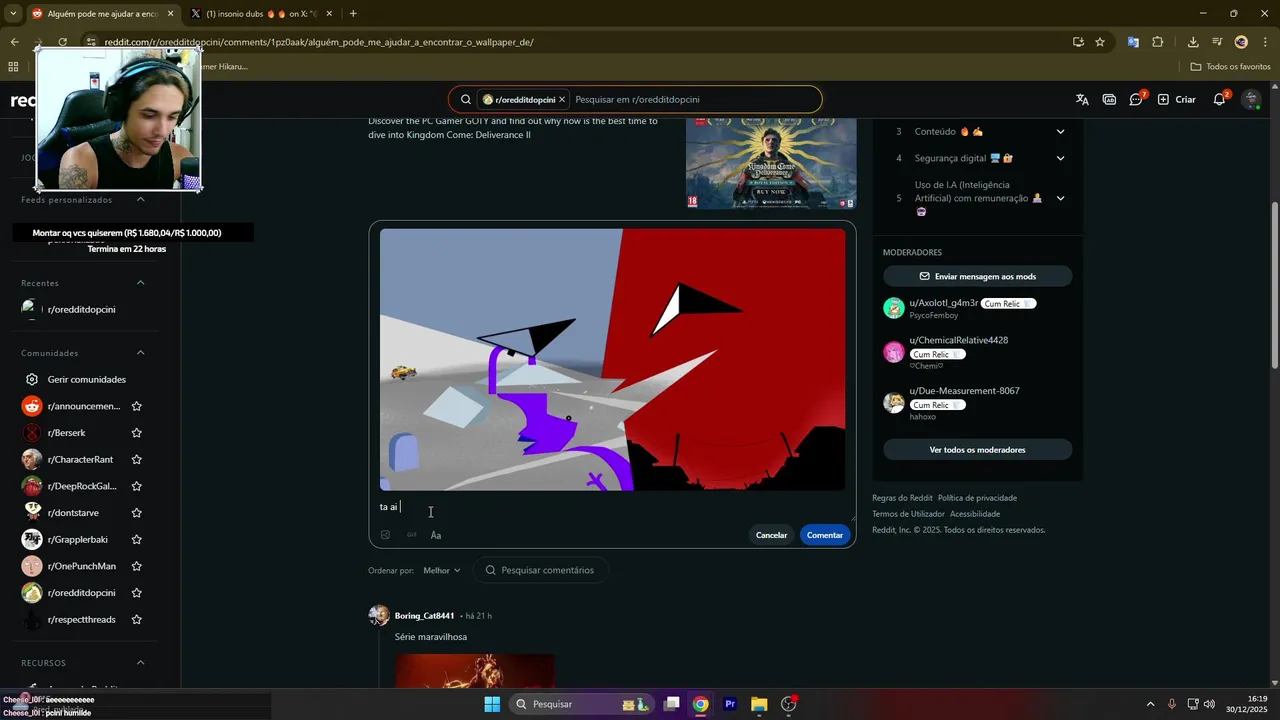Click the image upload icon in comment box
This screenshot has height=720, width=1280.
coord(385,535)
